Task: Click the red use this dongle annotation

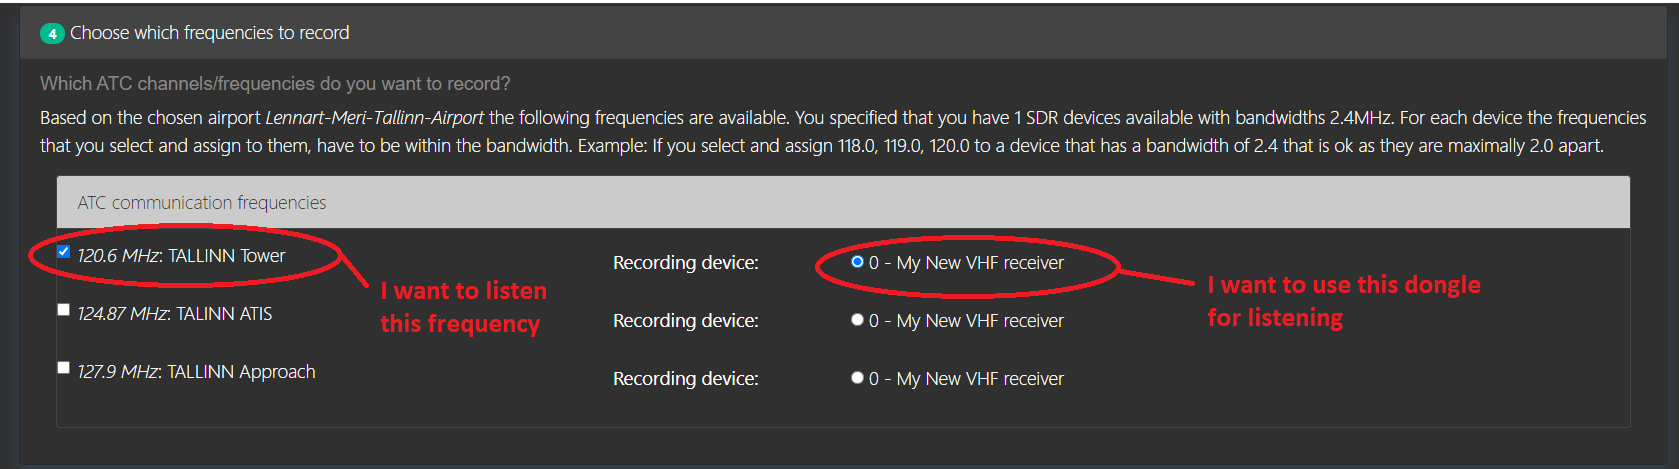Action: pyautogui.click(x=1344, y=301)
